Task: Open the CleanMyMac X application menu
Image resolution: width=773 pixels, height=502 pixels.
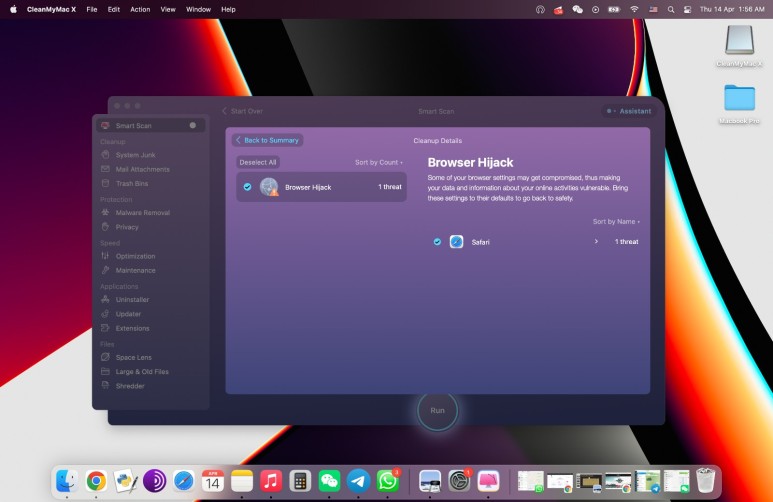Action: pyautogui.click(x=51, y=9)
